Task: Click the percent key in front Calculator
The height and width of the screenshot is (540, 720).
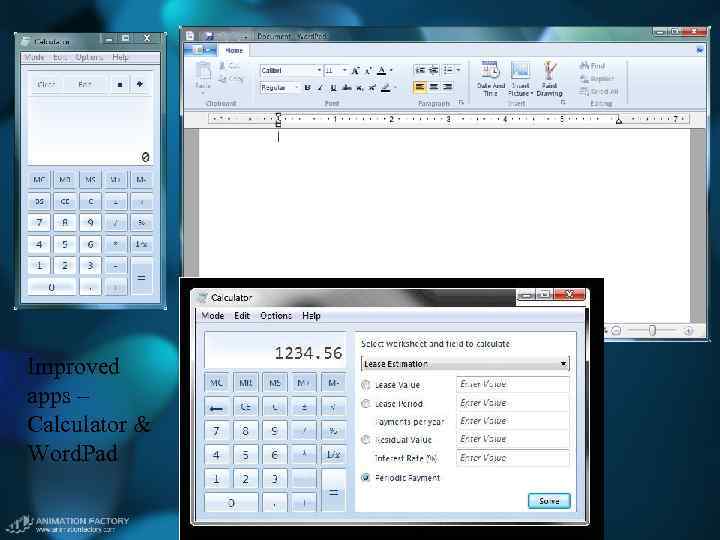Action: point(334,431)
